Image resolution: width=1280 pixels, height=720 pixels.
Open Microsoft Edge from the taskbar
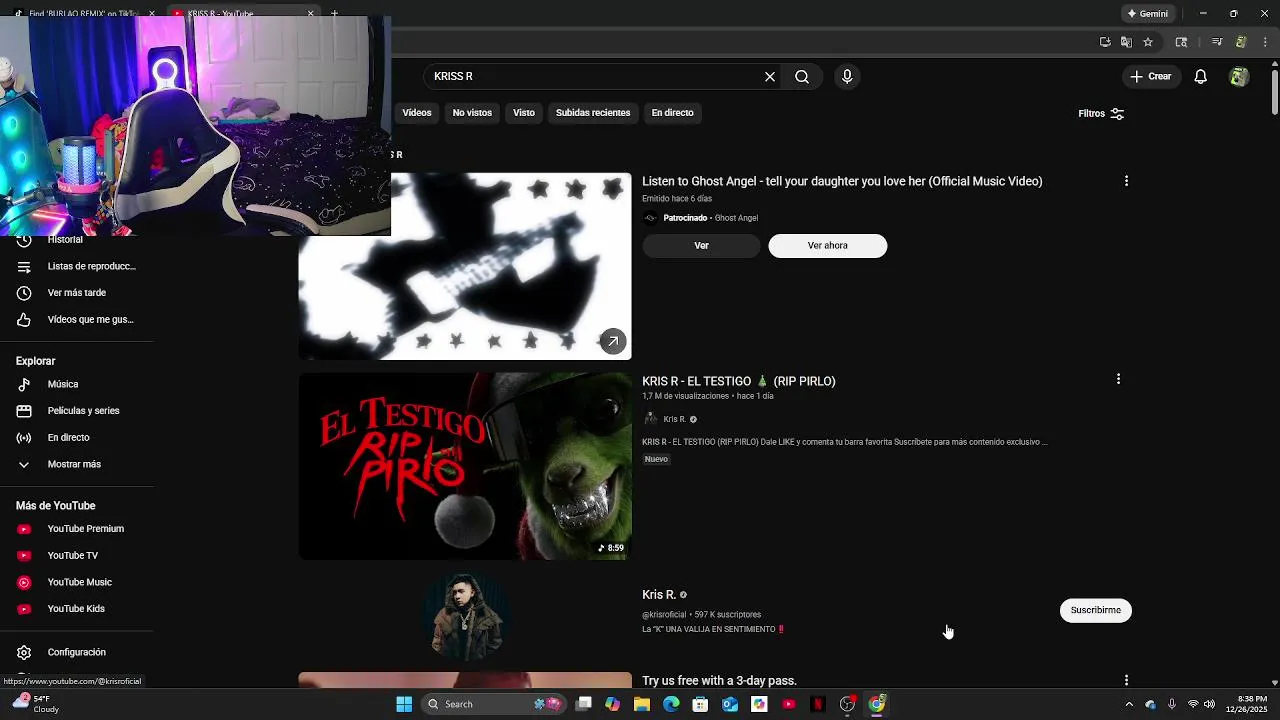click(671, 704)
